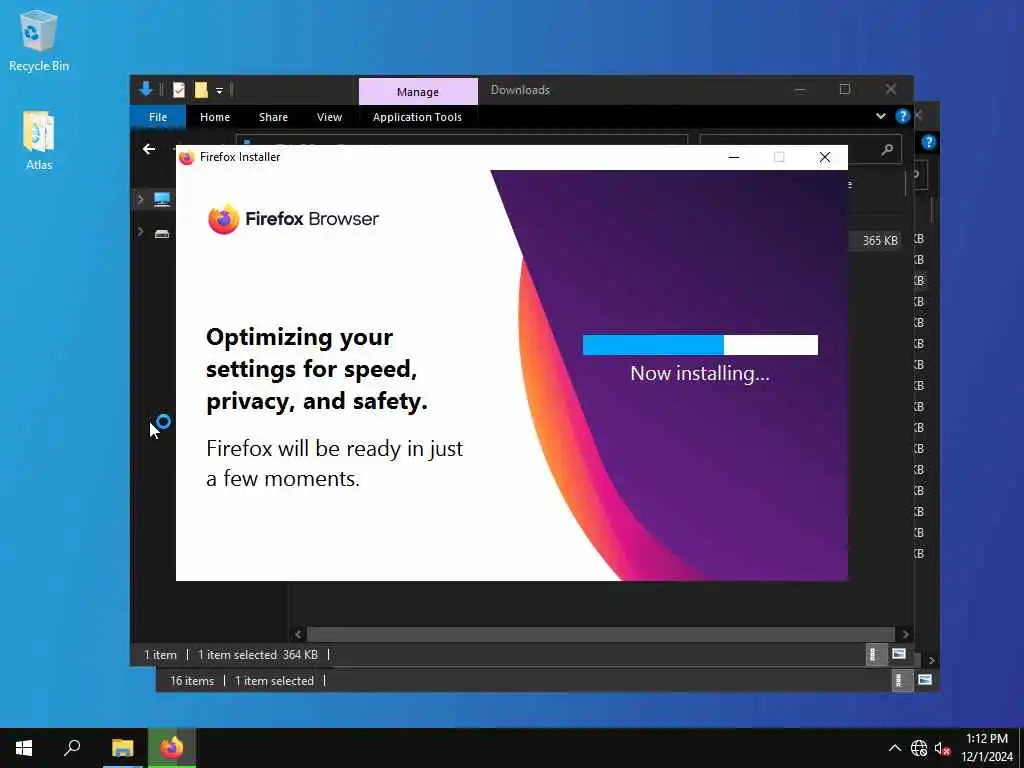Expand the ribbon with the chevron arrow

[880, 116]
